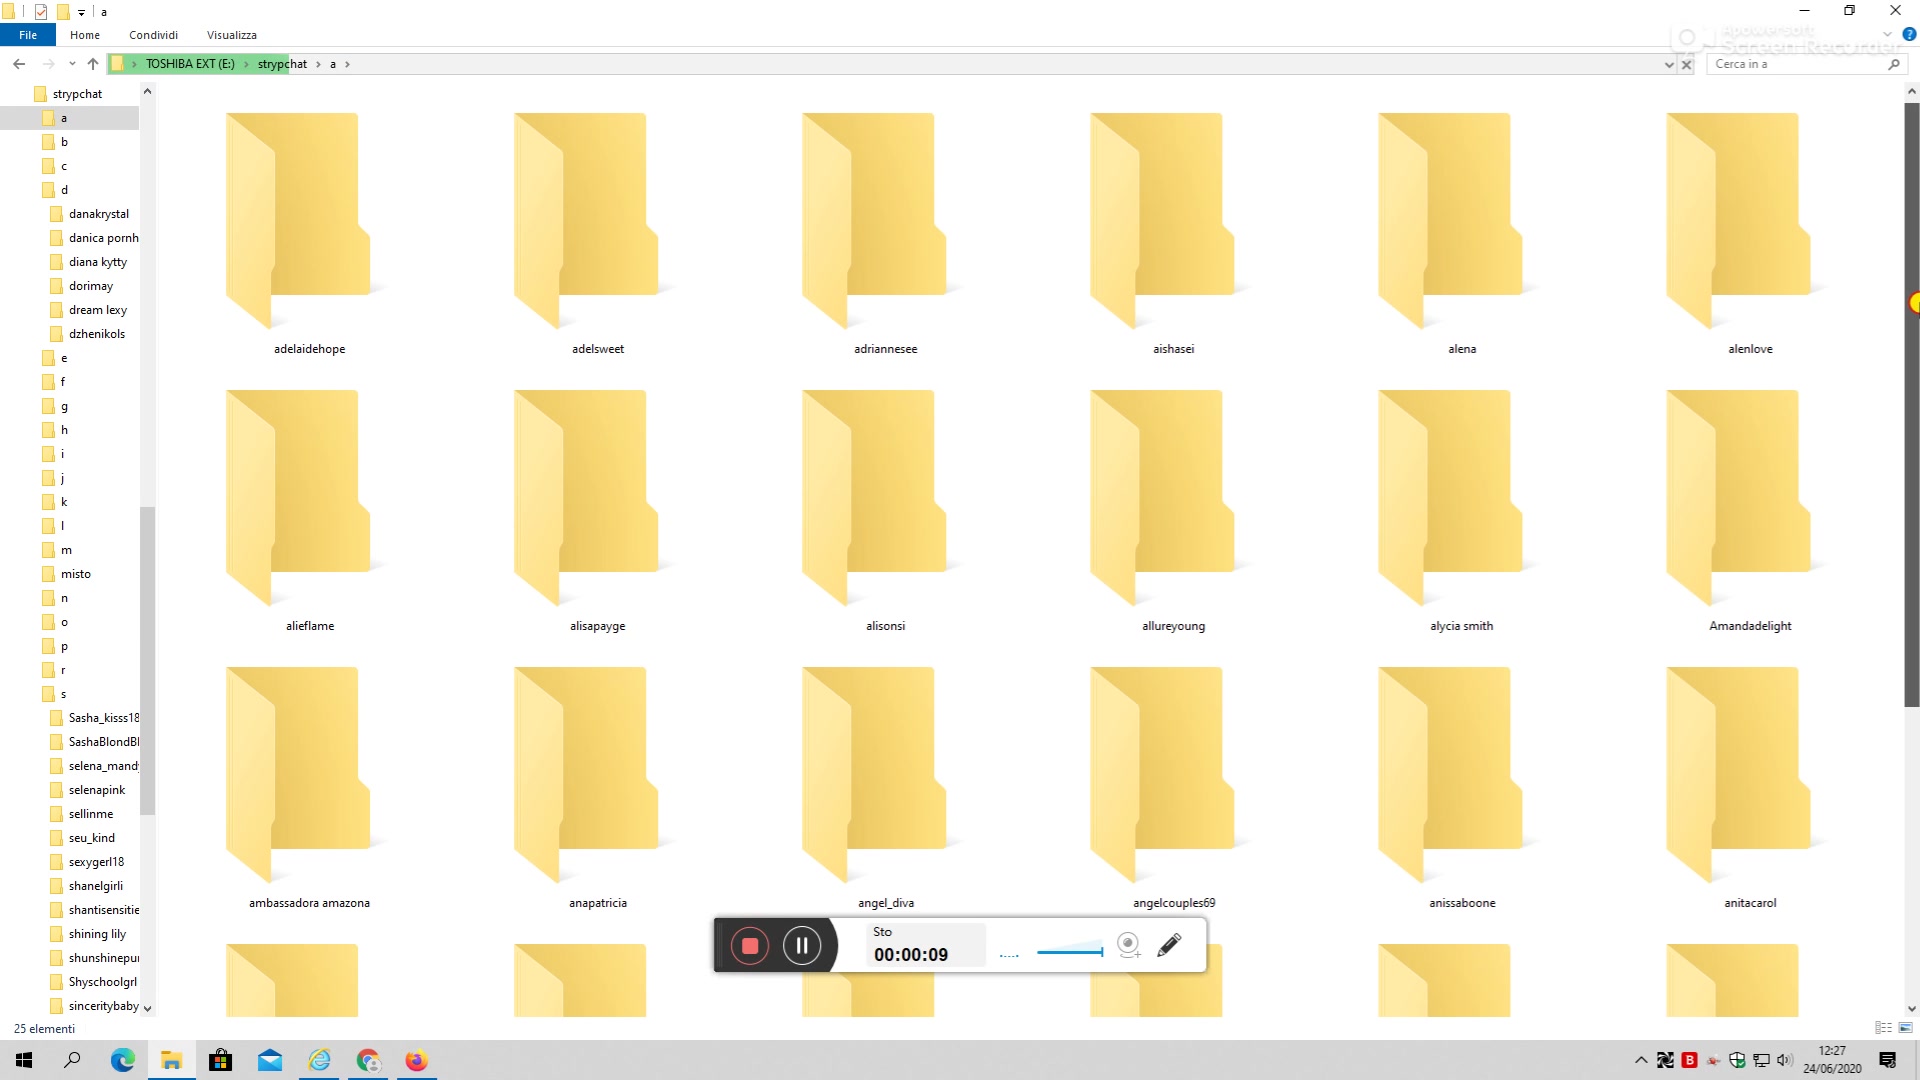Select the anapatricia folder
Image resolution: width=1920 pixels, height=1080 pixels.
click(x=597, y=788)
